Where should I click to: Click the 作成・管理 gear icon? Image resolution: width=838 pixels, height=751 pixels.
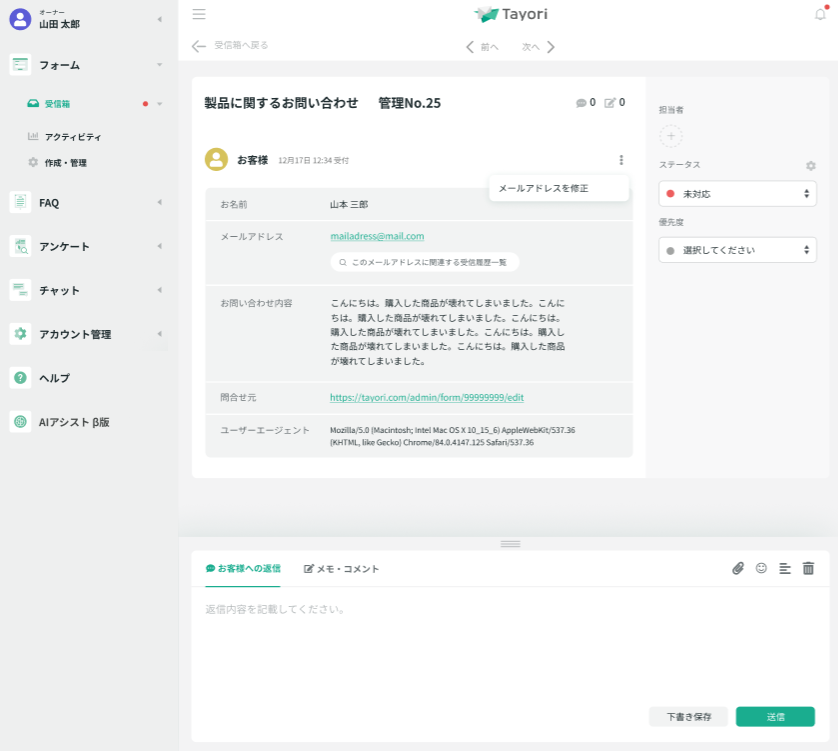coord(33,162)
